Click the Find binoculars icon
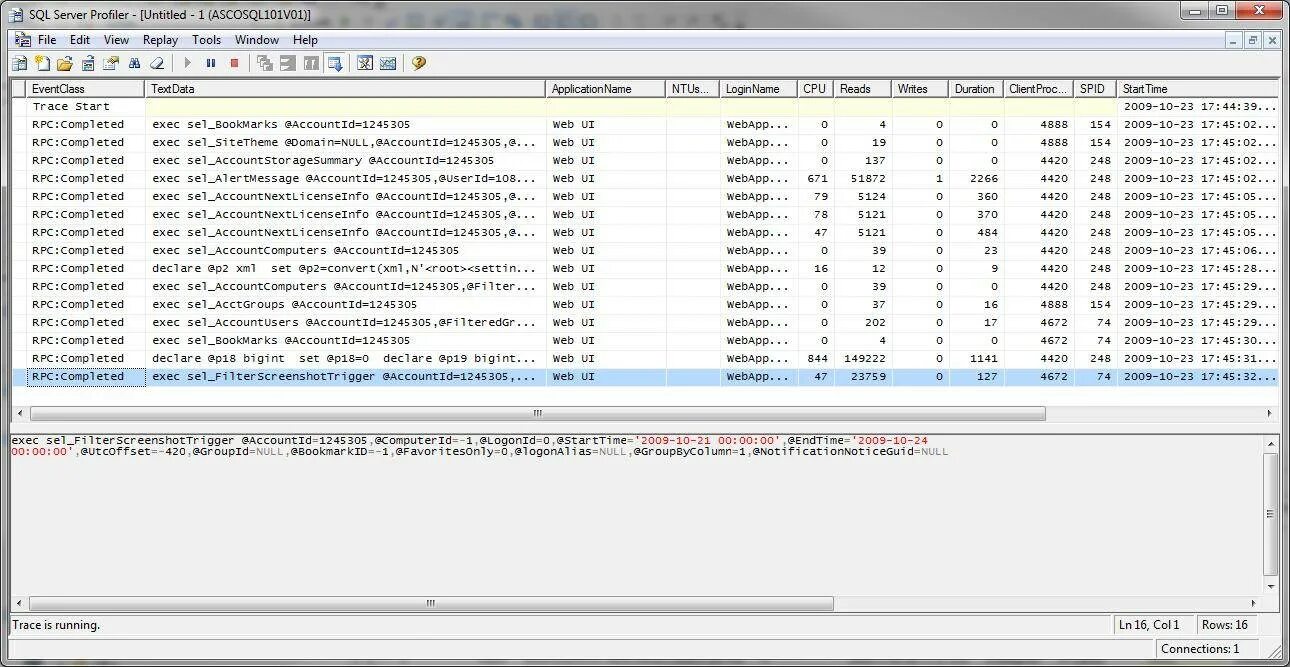The height and width of the screenshot is (667, 1290). [135, 62]
